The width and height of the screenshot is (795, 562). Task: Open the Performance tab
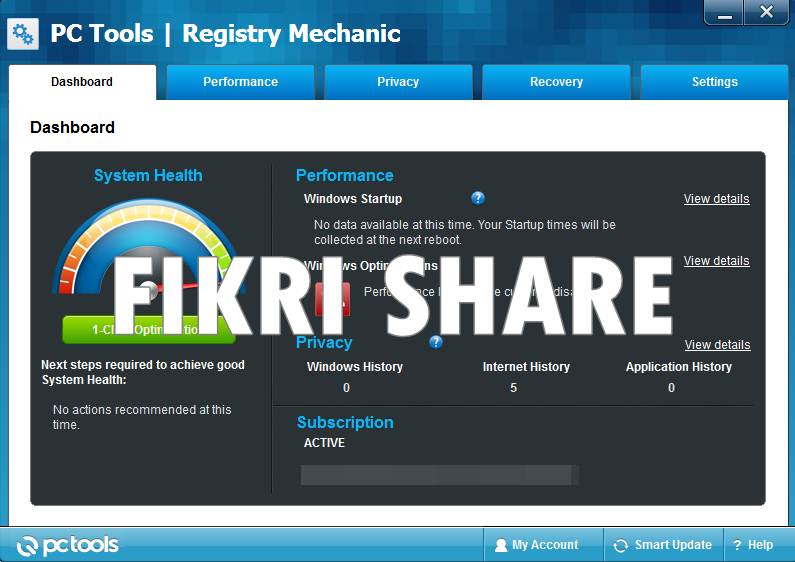(x=240, y=82)
